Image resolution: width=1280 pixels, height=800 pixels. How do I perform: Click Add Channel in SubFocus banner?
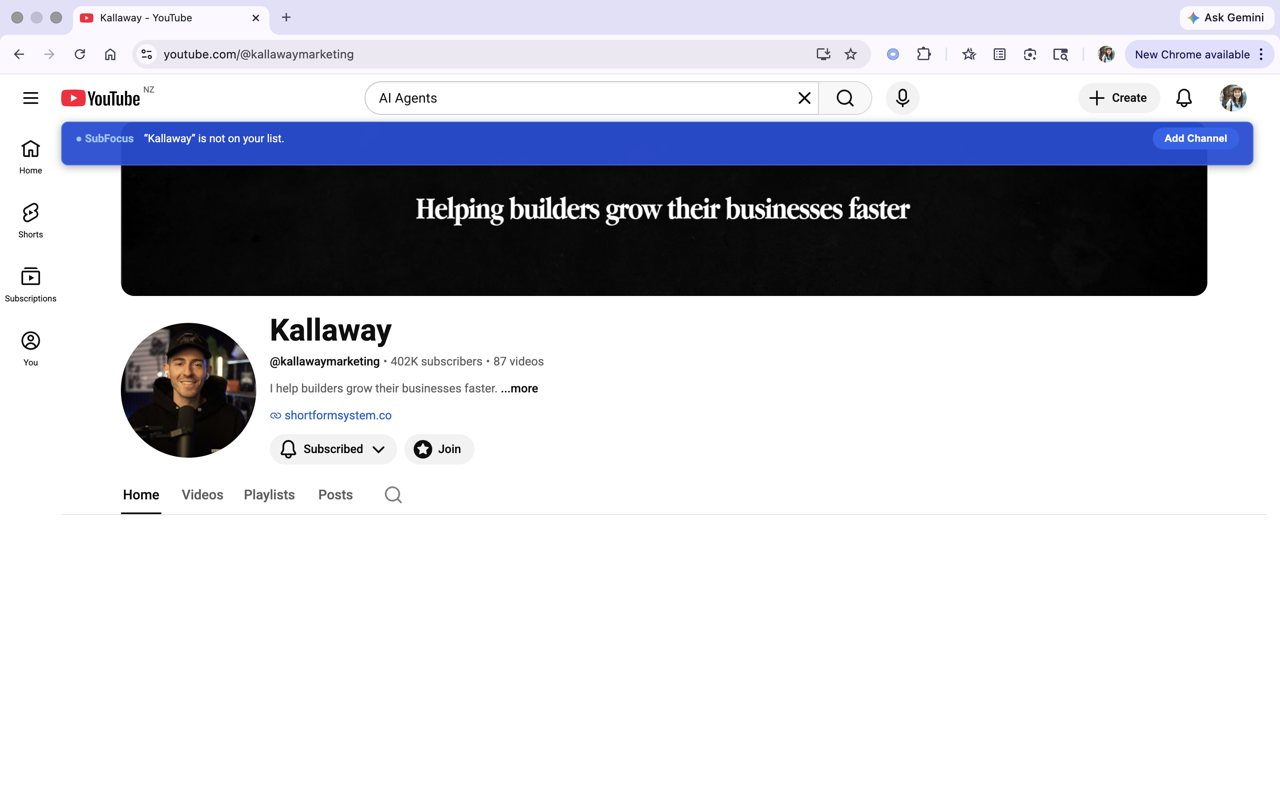click(x=1195, y=139)
